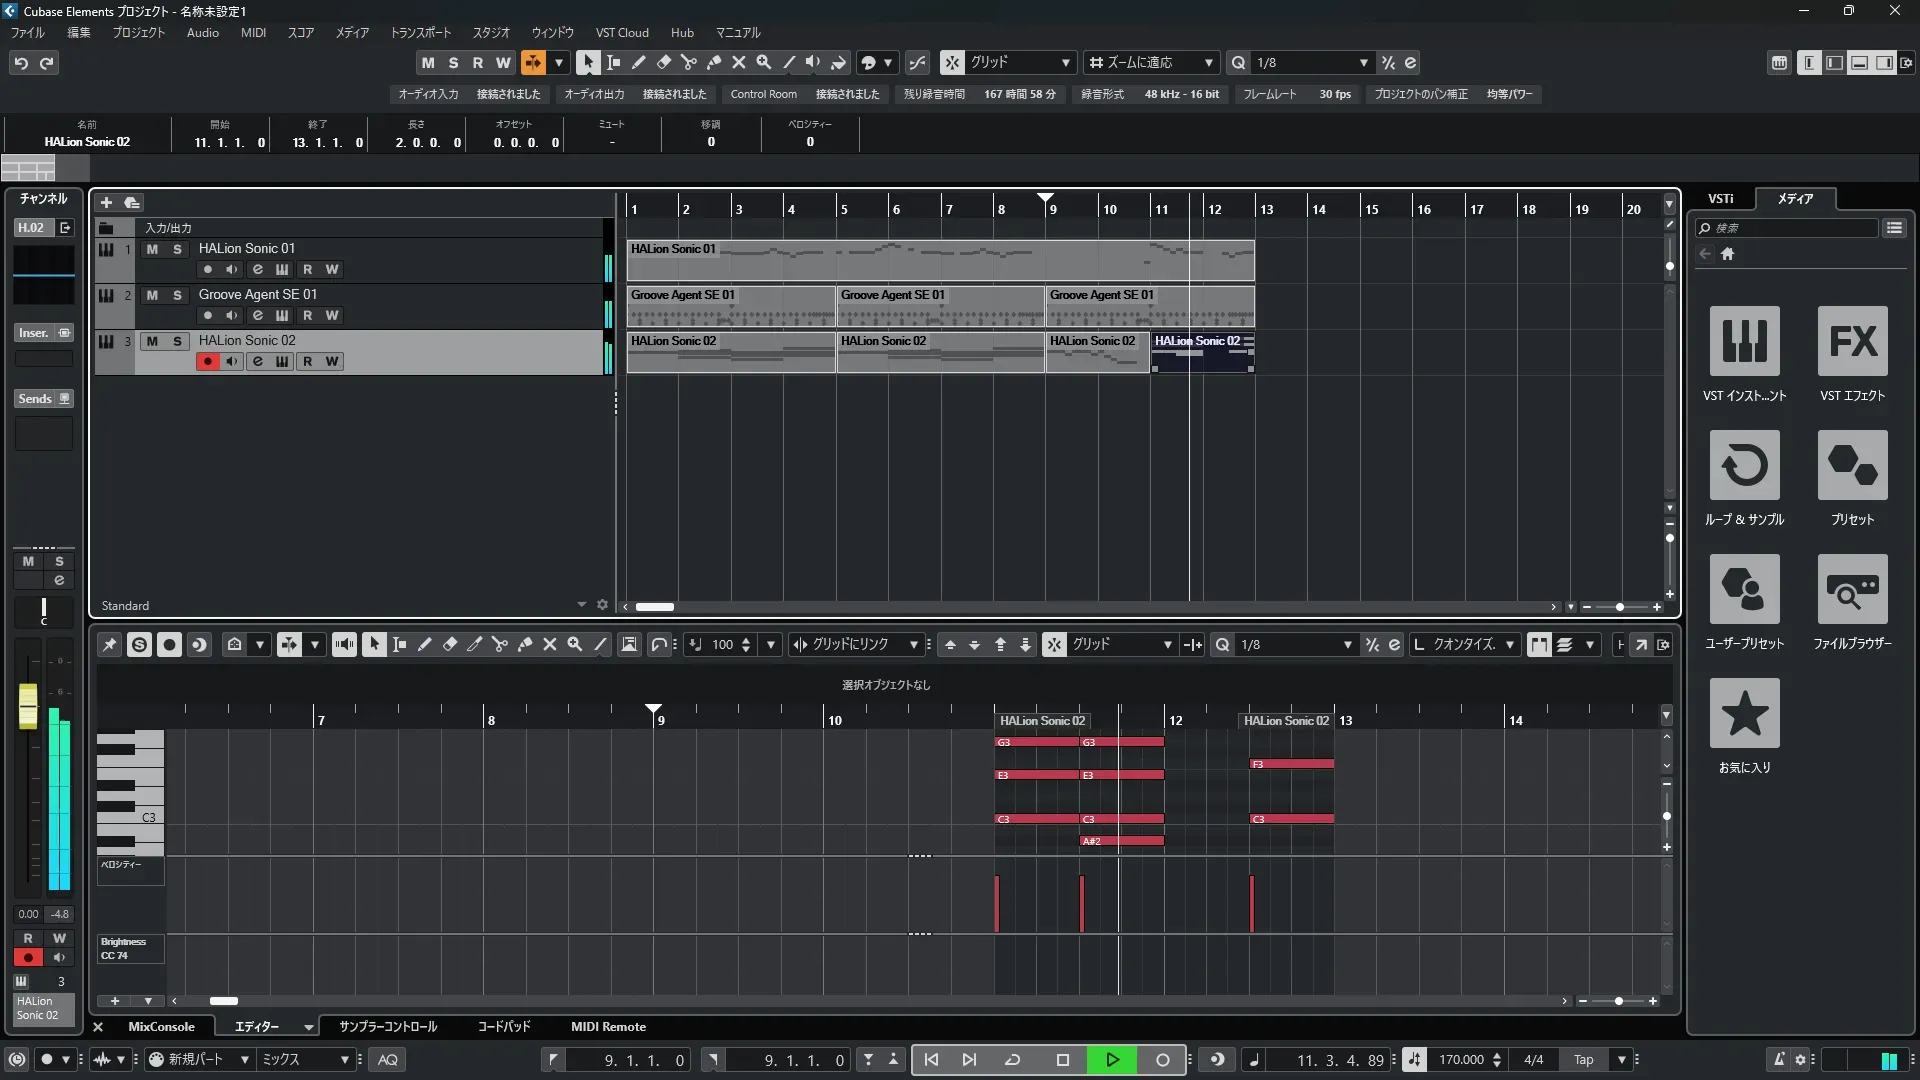Expand the ズームに適応 grid type dropdown
Screen dimensions: 1920x1080
(1208, 62)
